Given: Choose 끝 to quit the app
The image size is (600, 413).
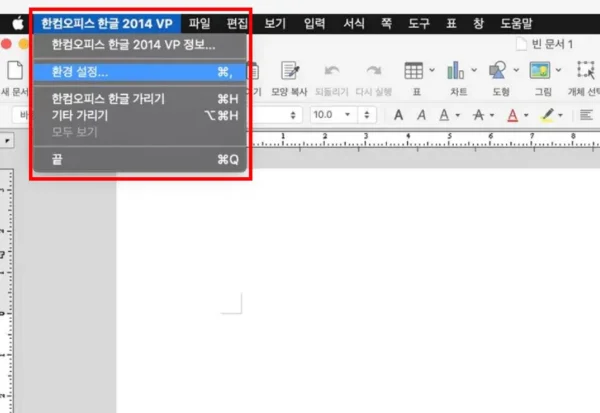Looking at the screenshot, I should [140, 159].
